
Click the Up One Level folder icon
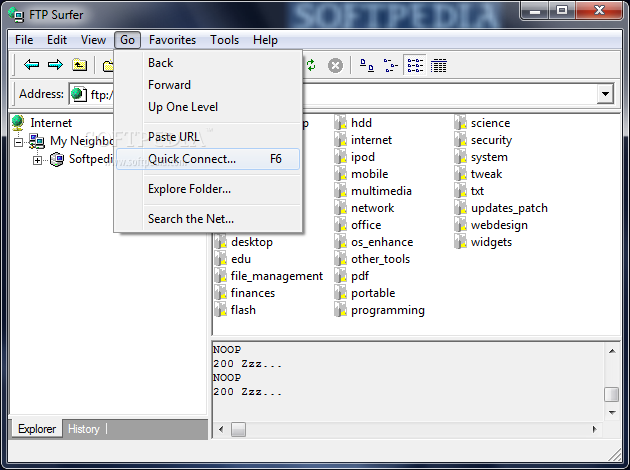(80, 65)
